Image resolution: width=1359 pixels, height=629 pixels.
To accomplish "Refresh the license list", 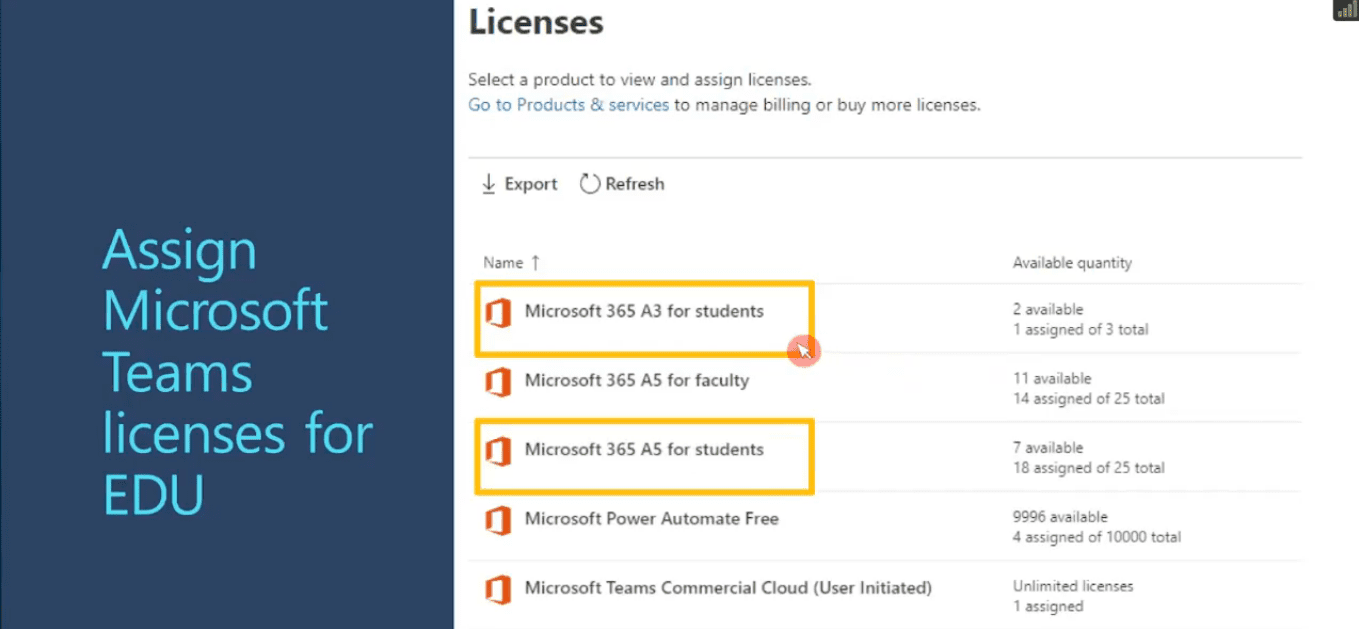I will coord(622,184).
